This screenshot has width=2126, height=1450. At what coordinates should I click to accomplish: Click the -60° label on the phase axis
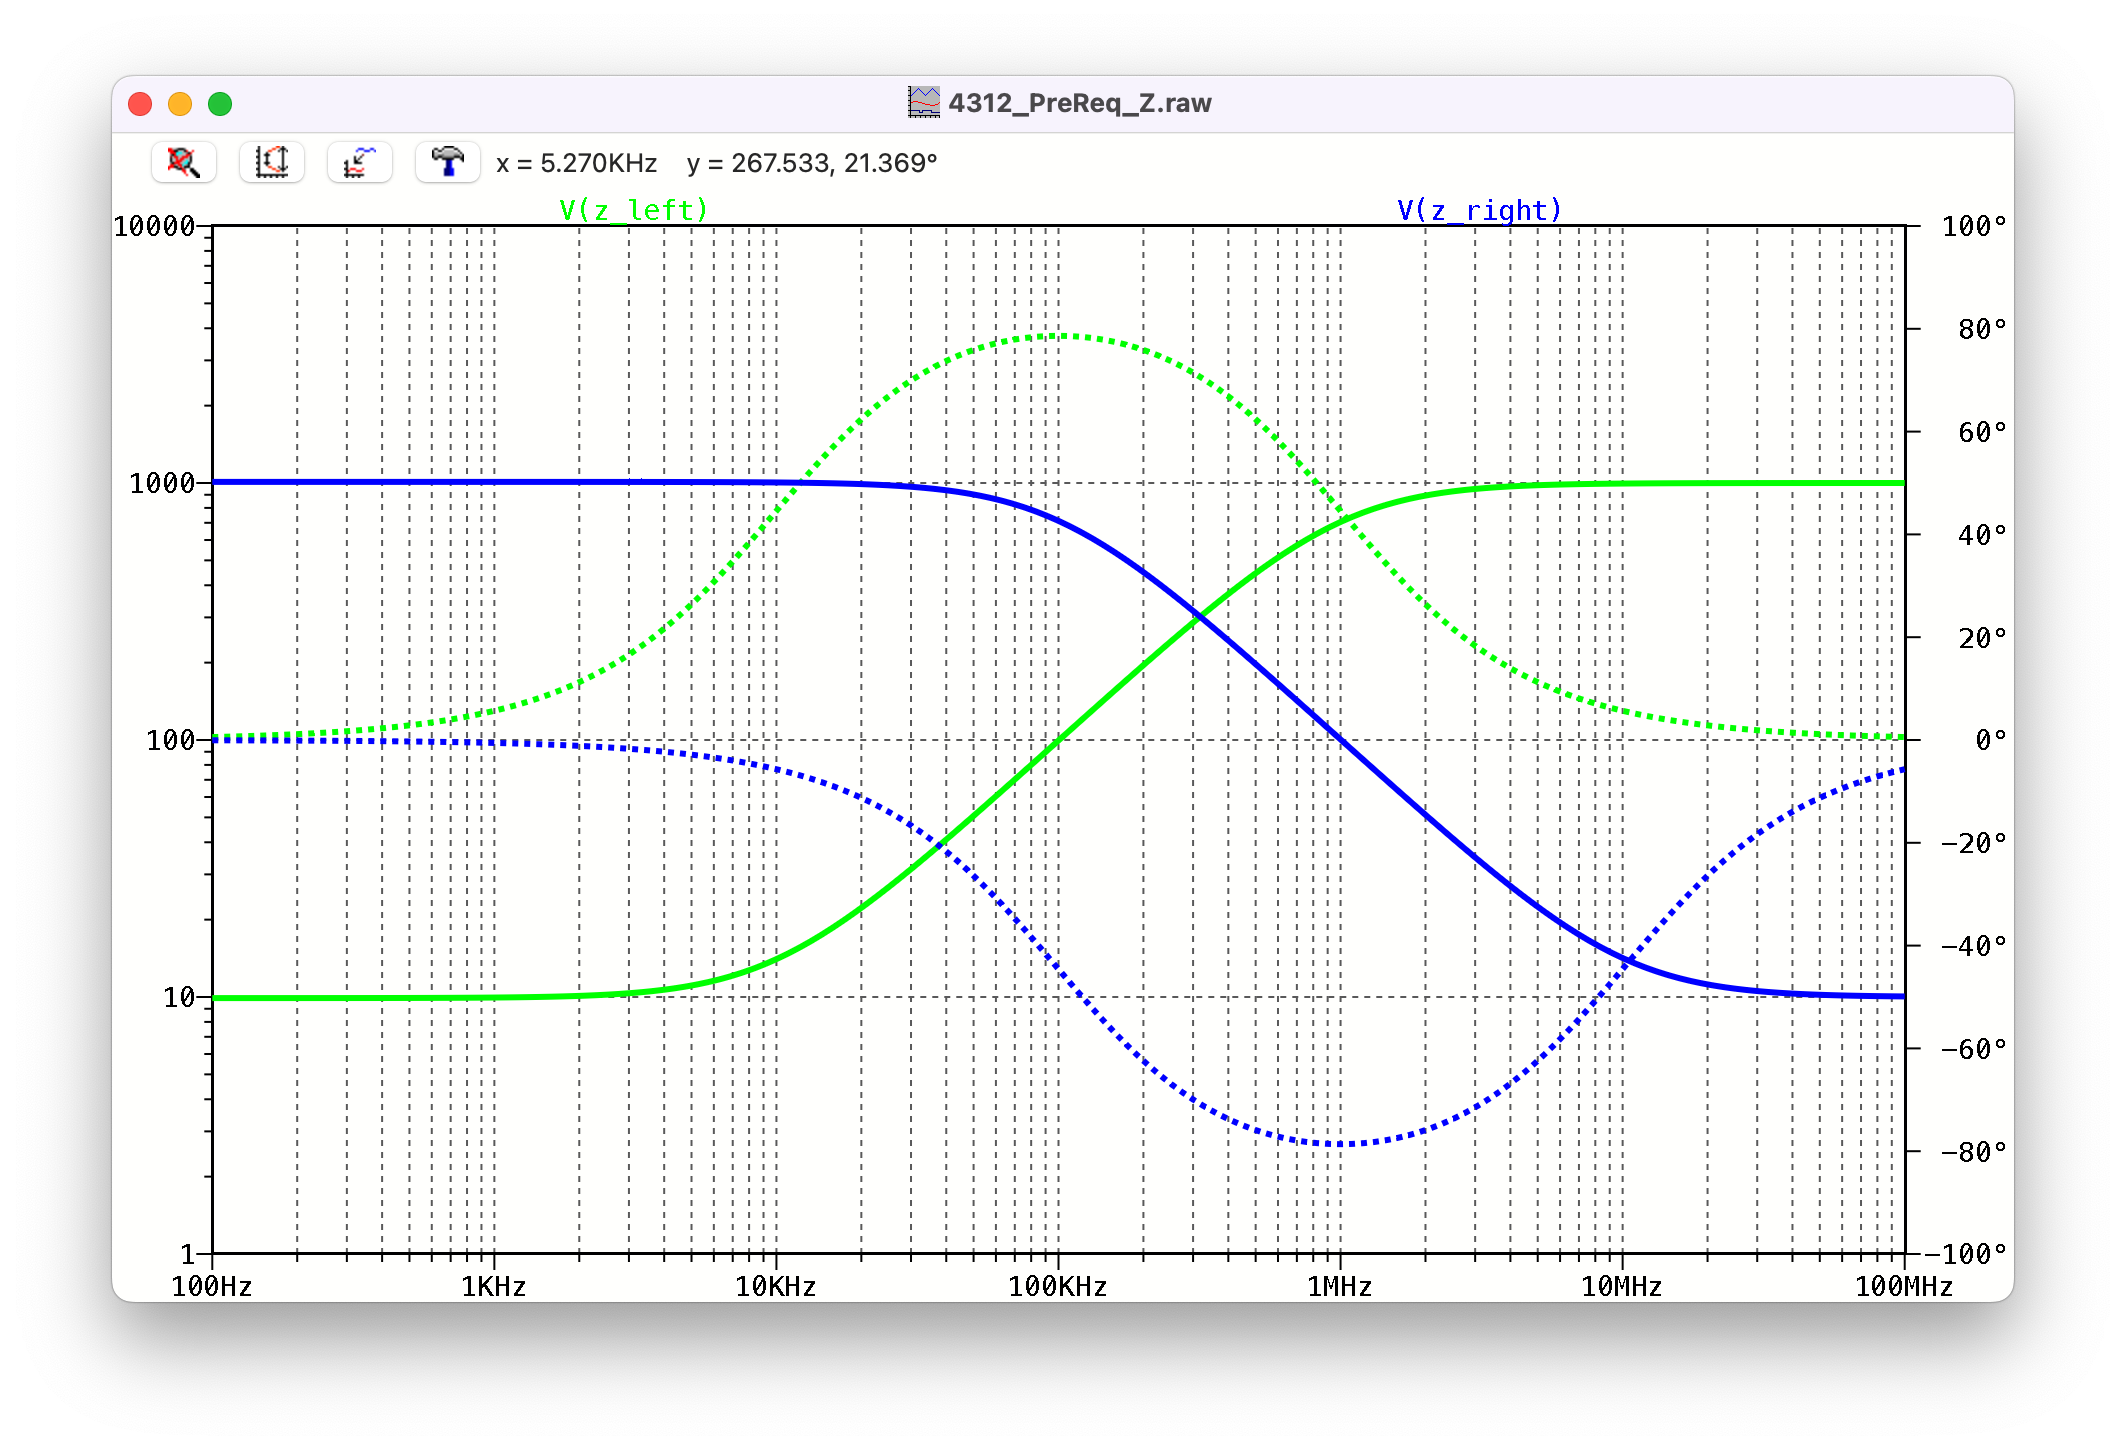pyautogui.click(x=1974, y=1049)
